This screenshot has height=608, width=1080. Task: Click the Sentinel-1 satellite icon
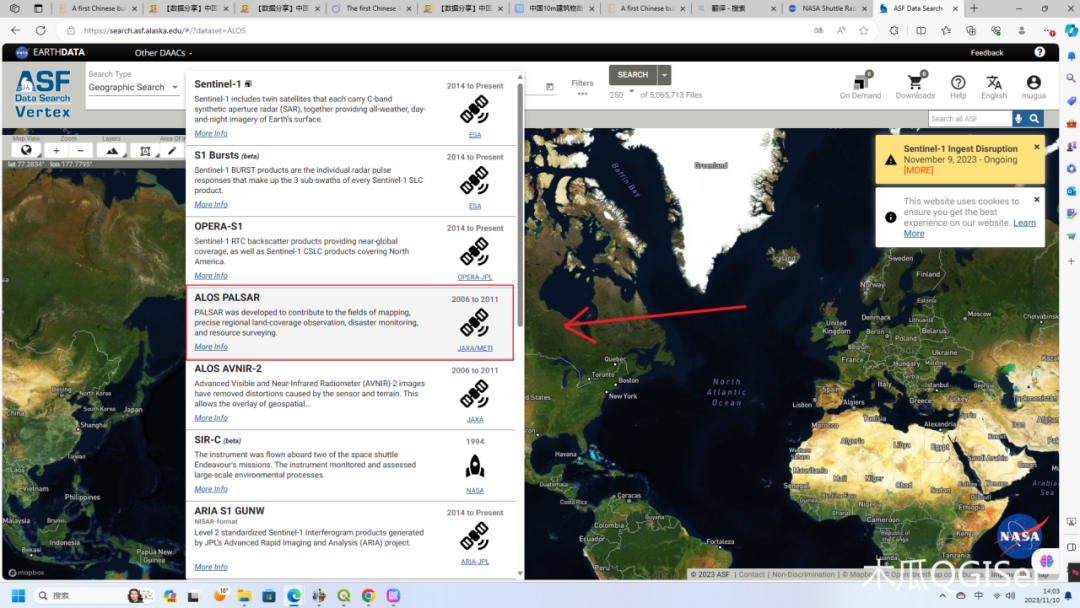pos(474,109)
